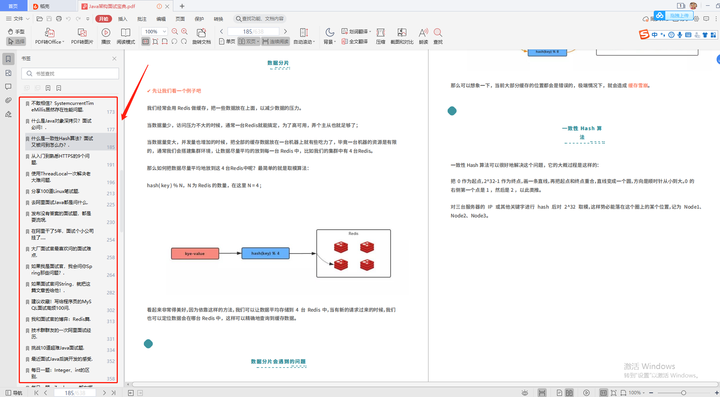Viewport: 720px width, 397px height.
Task: Start slideshow playback (播放)
Action: (106, 36)
